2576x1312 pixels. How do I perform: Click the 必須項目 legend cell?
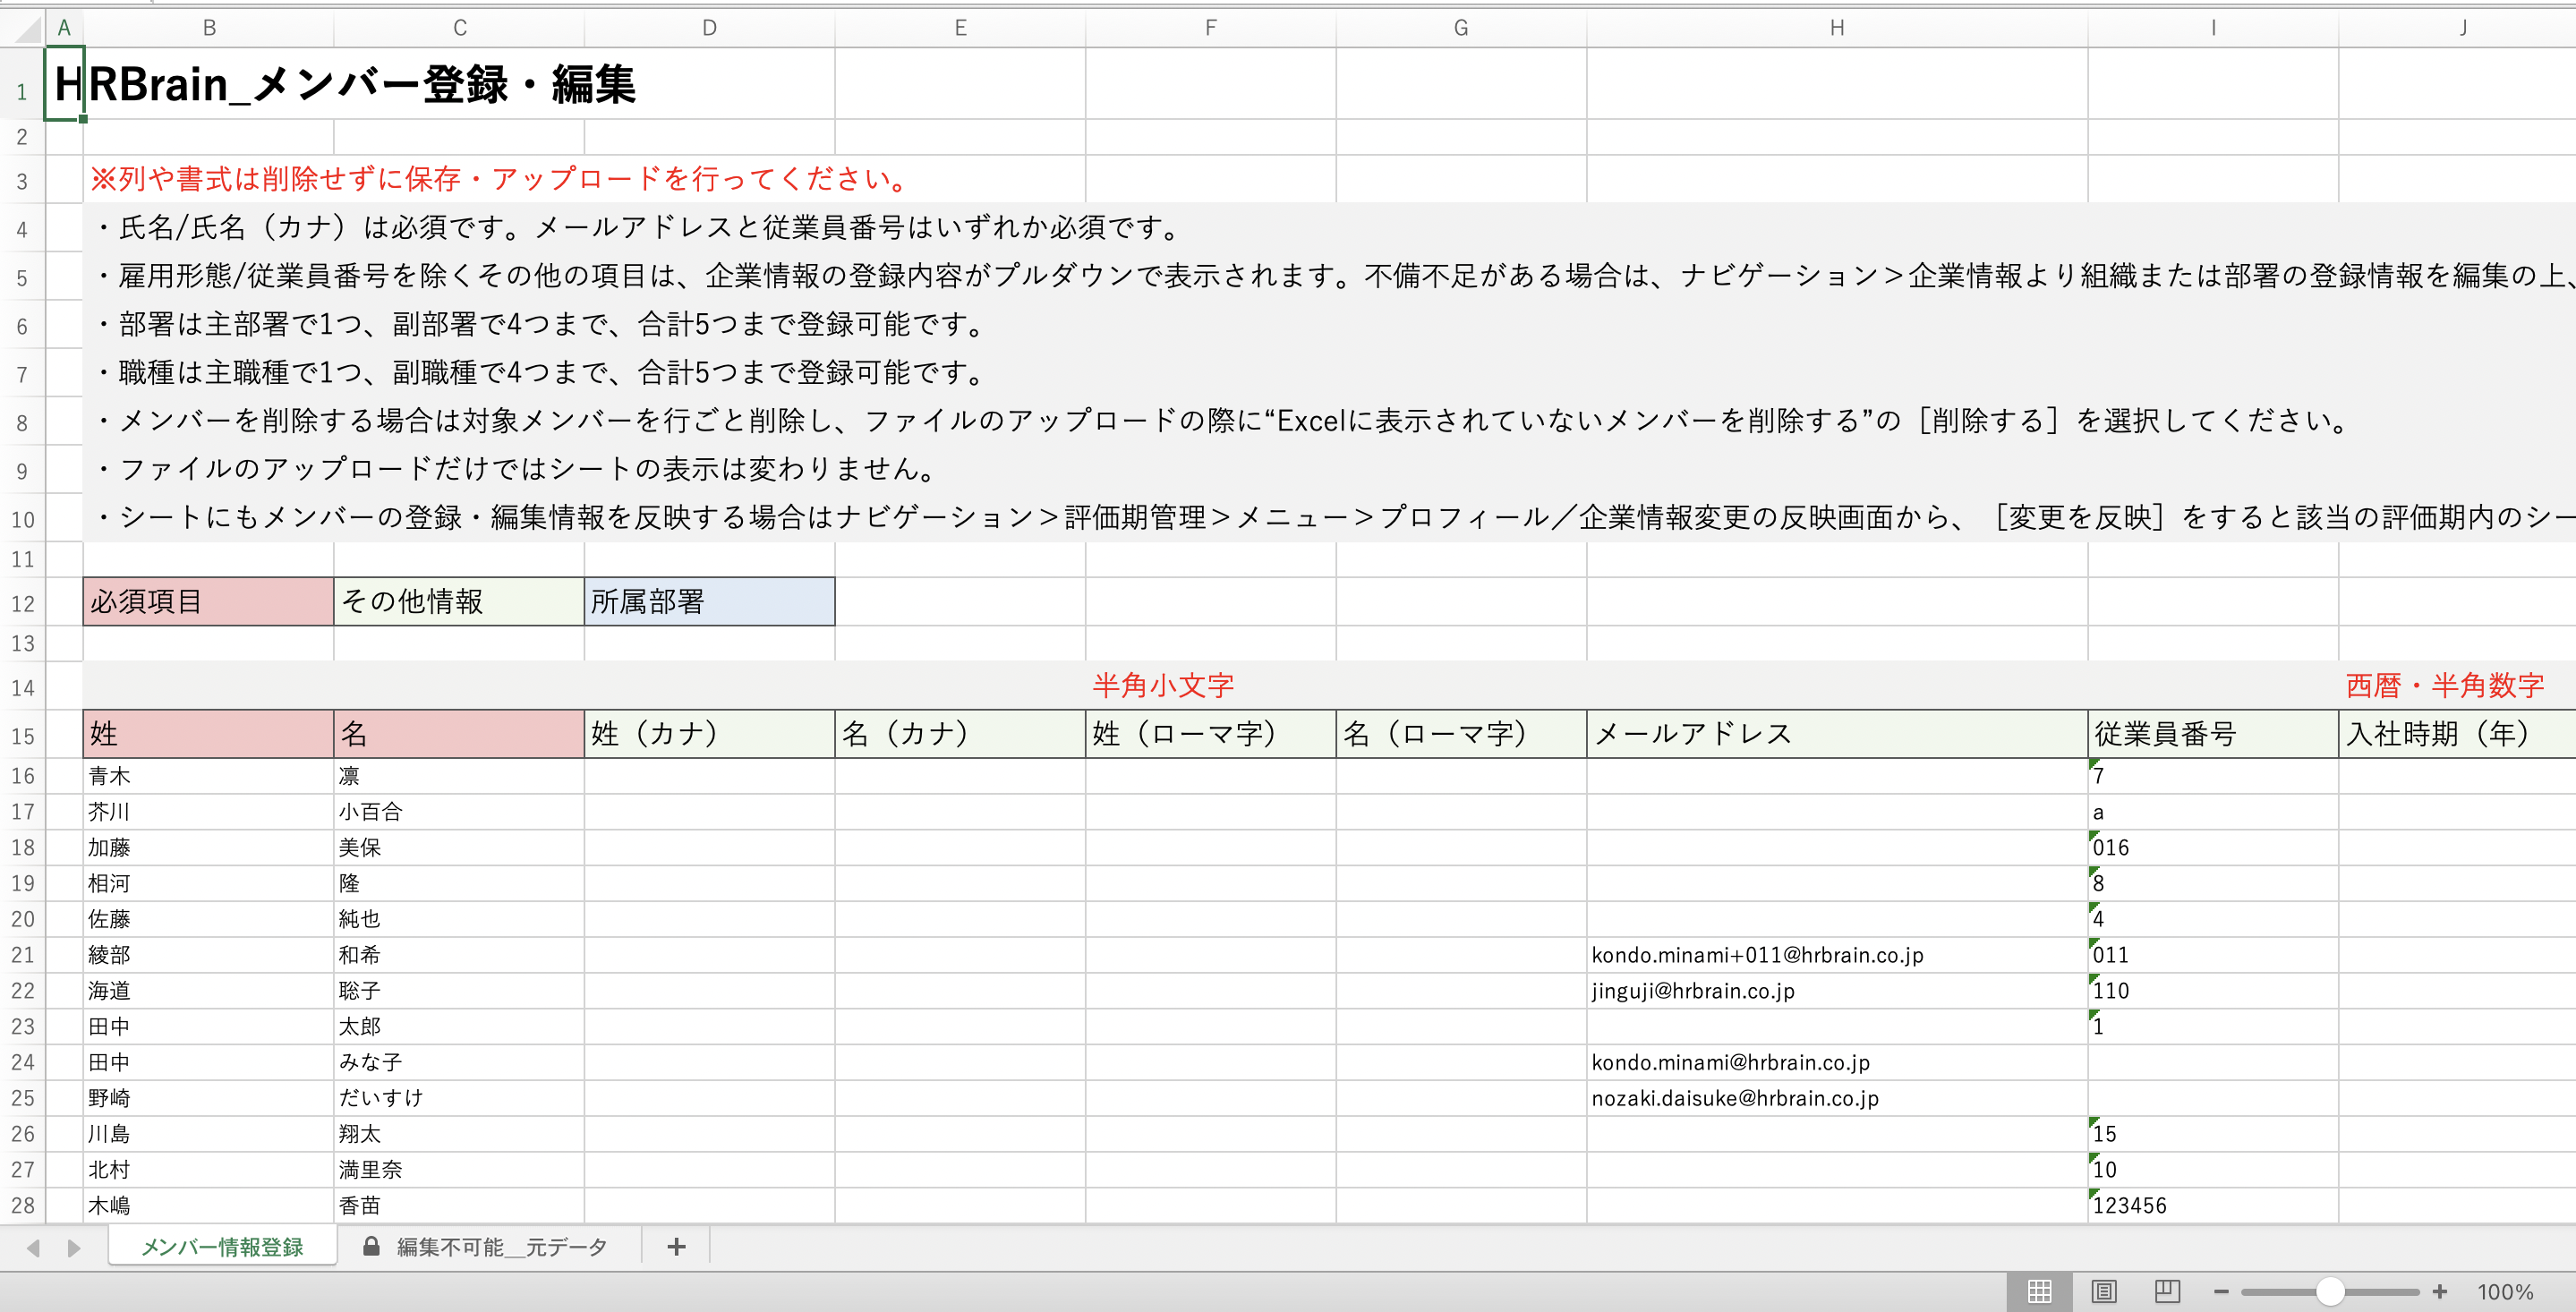tap(209, 601)
